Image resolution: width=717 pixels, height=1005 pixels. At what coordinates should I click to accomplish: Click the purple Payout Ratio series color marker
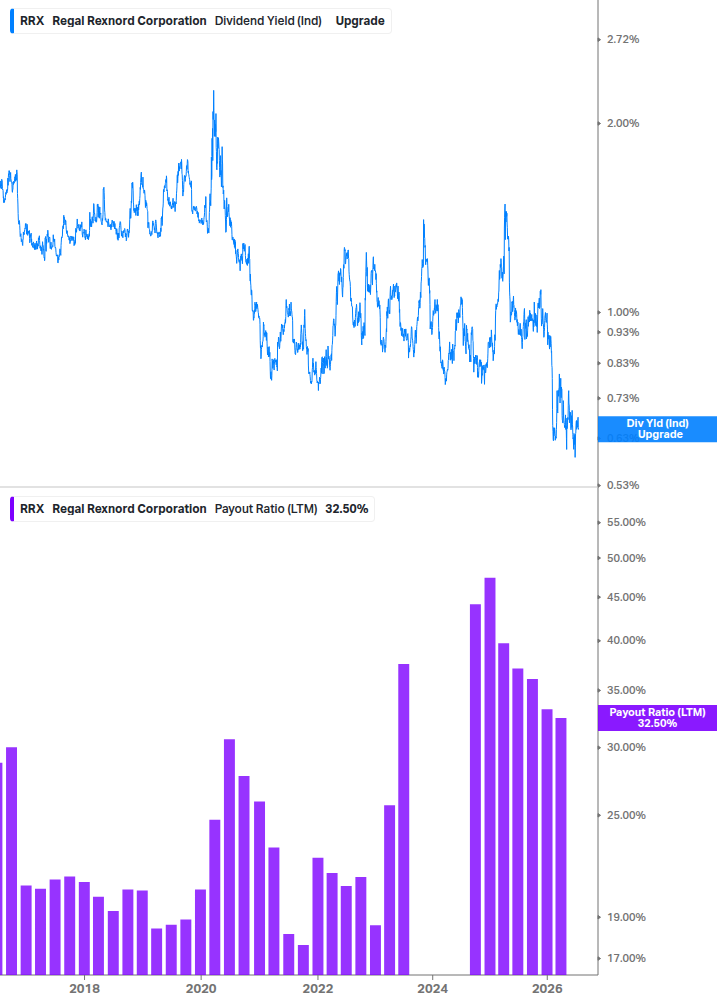(x=12, y=509)
